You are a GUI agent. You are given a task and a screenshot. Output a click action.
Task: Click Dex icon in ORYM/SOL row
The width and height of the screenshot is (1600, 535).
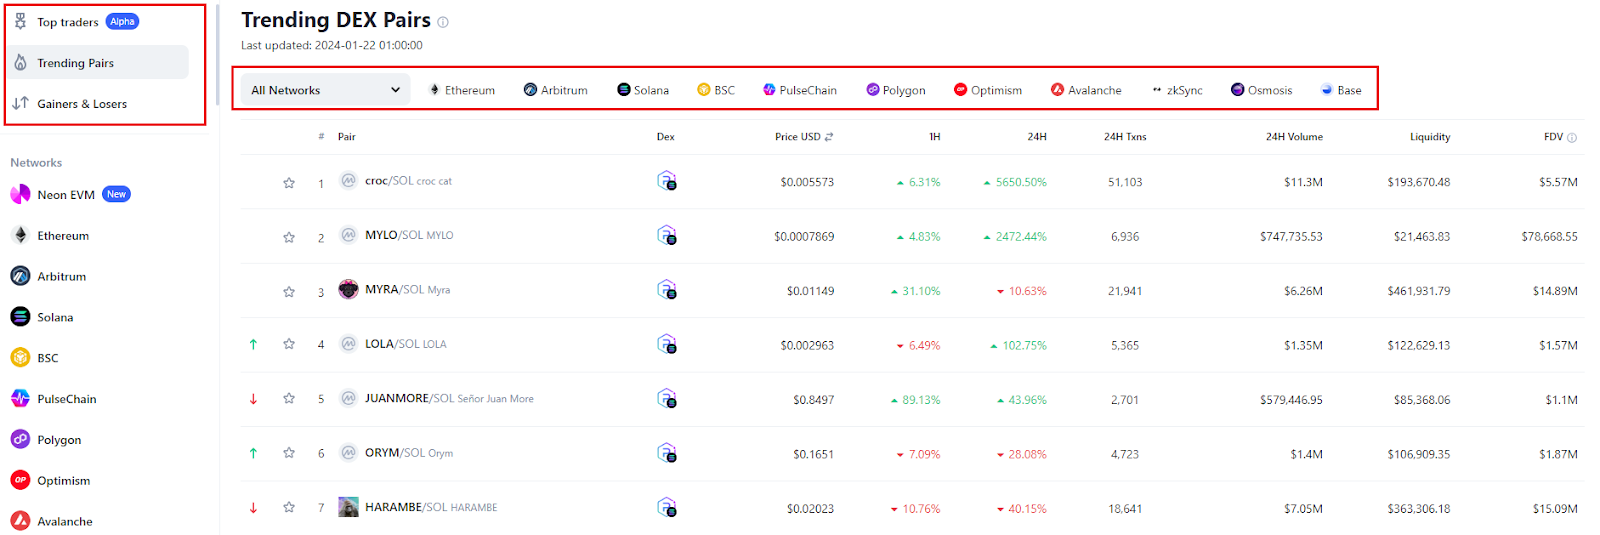click(x=666, y=453)
